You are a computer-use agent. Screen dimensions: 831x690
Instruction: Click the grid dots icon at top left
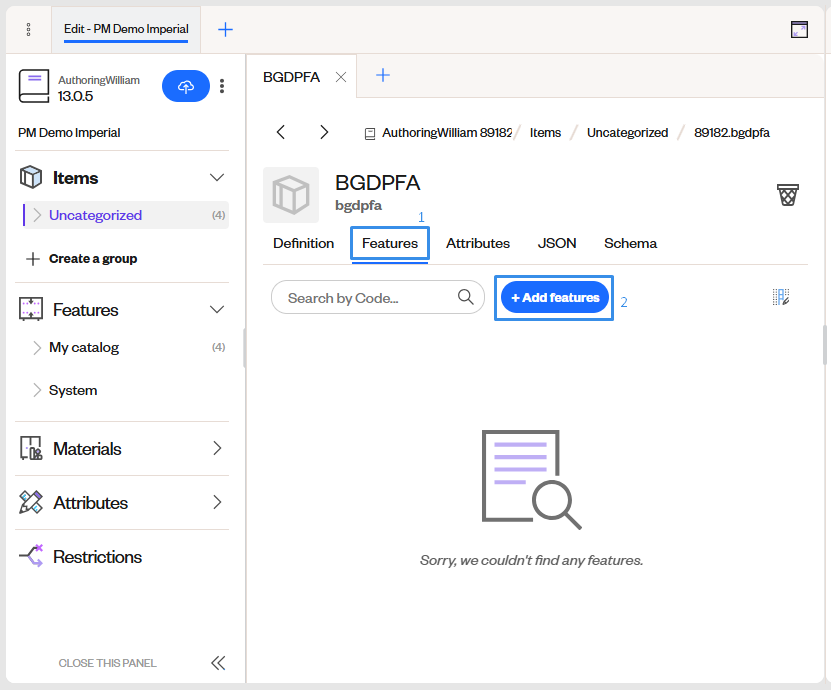27,29
